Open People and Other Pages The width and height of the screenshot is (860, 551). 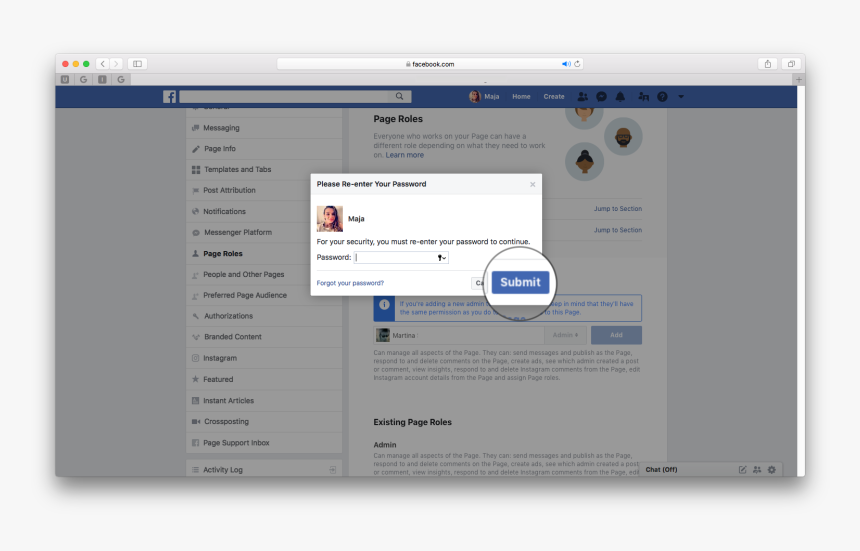[264, 274]
